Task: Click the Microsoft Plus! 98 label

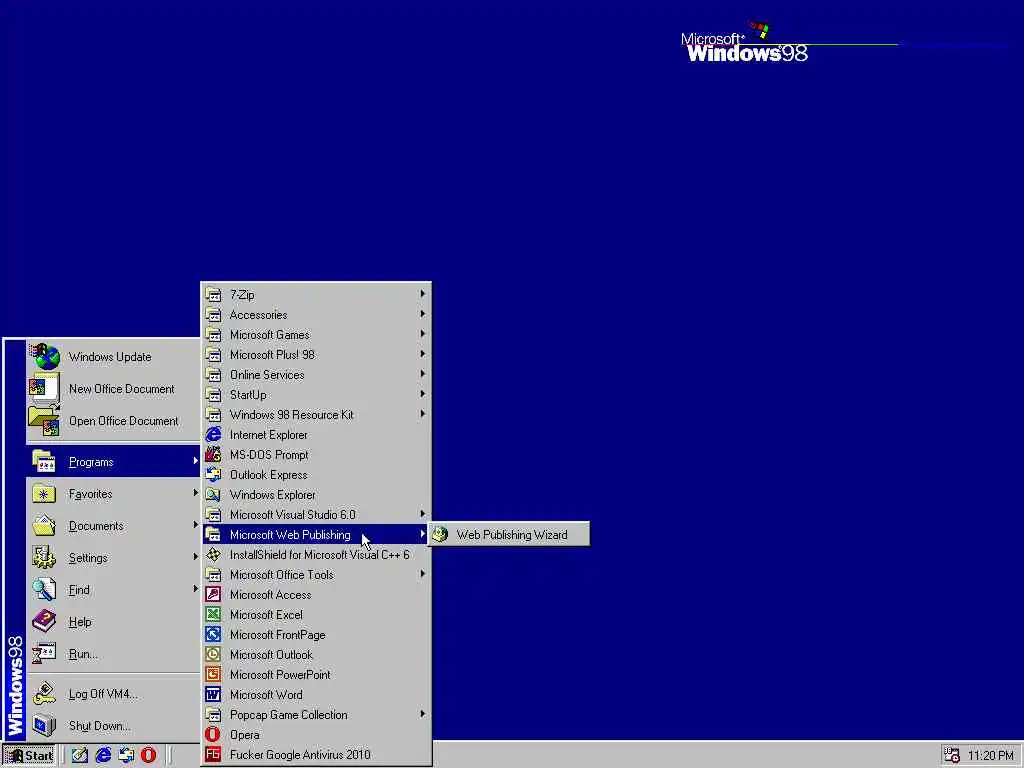Action: [x=272, y=355]
